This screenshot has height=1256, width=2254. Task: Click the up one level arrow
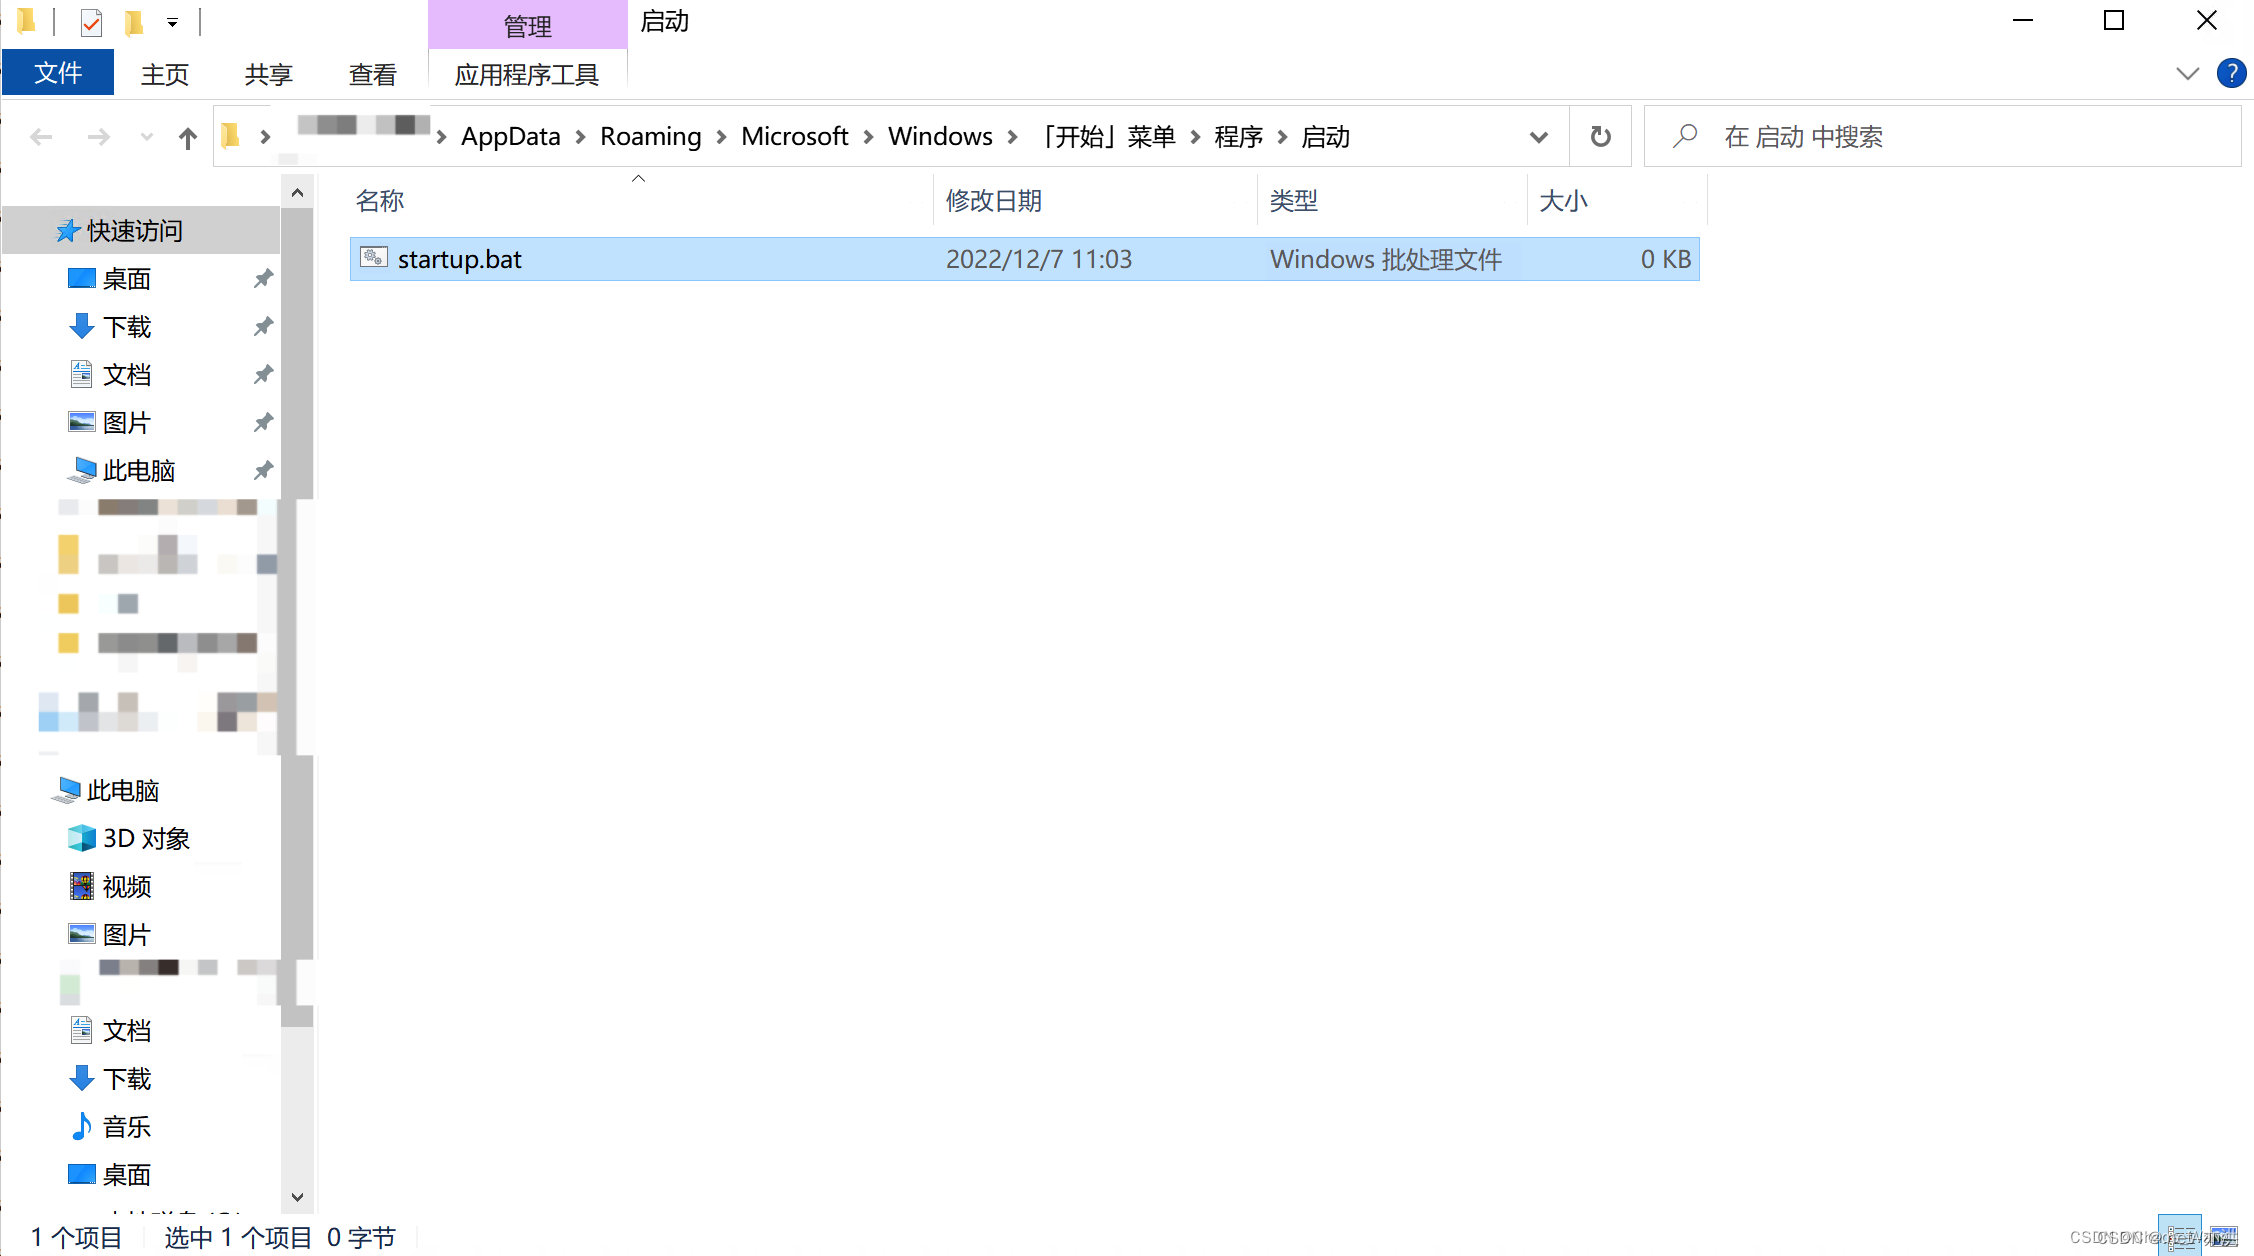pos(187,137)
